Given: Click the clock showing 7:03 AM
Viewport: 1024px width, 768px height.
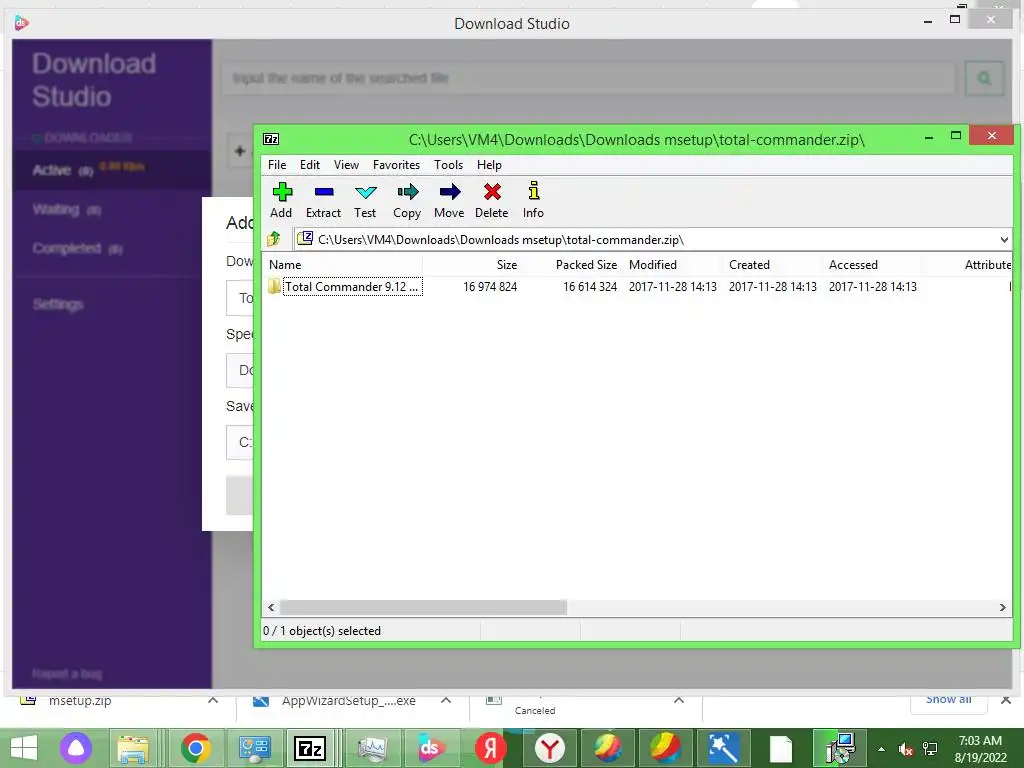Looking at the screenshot, I should point(980,749).
